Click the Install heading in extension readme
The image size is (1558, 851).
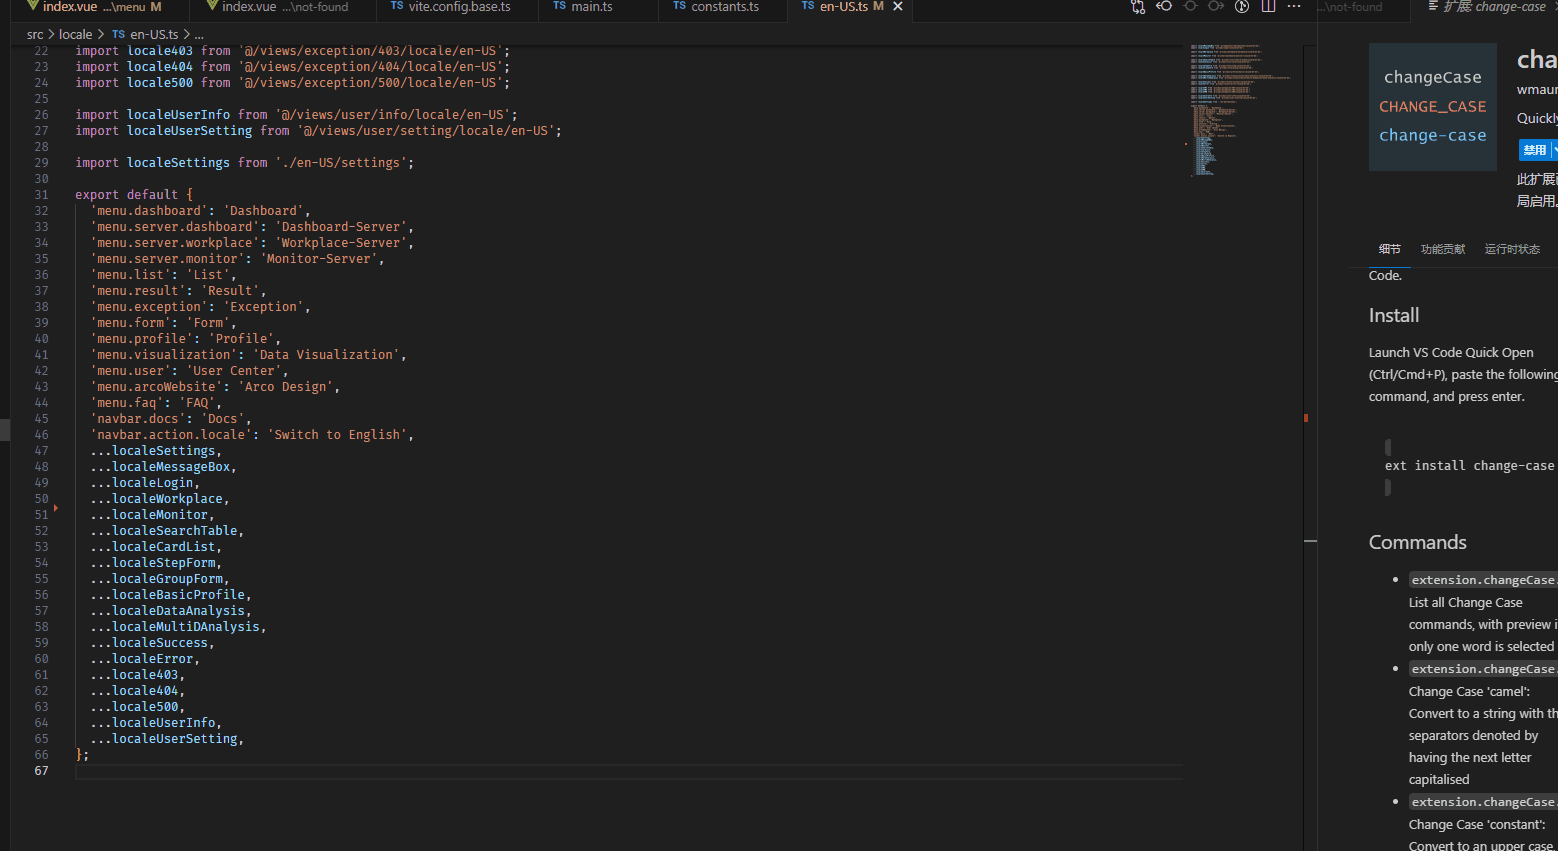click(x=1394, y=315)
